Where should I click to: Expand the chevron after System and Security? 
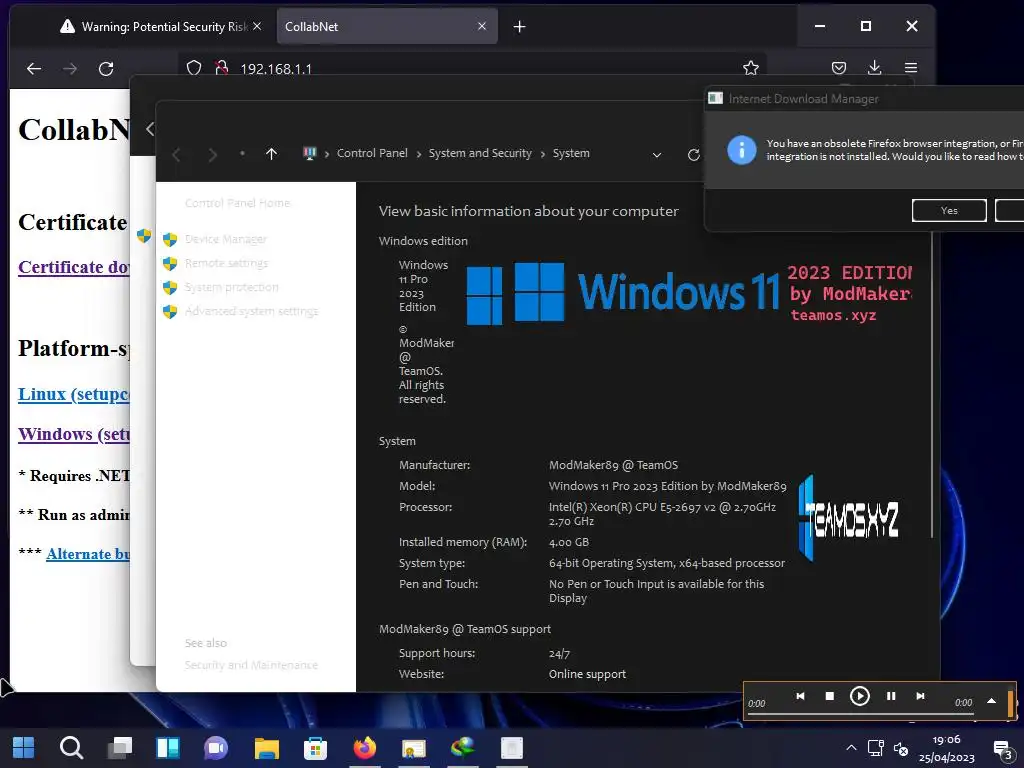click(543, 154)
